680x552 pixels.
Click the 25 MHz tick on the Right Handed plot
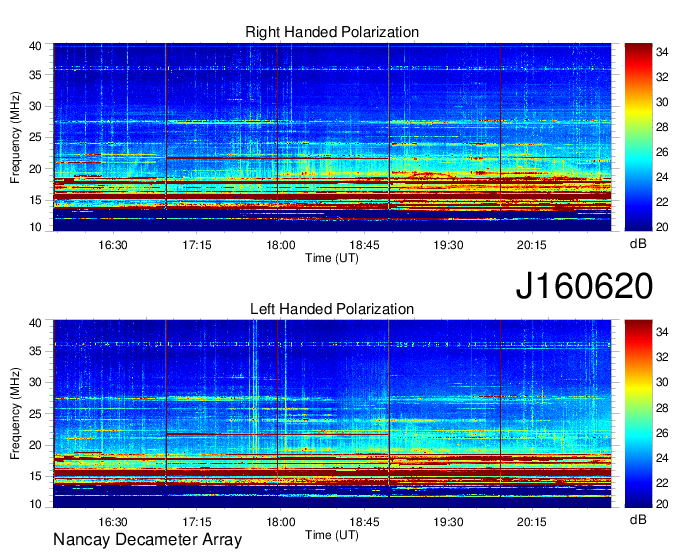(x=36, y=137)
